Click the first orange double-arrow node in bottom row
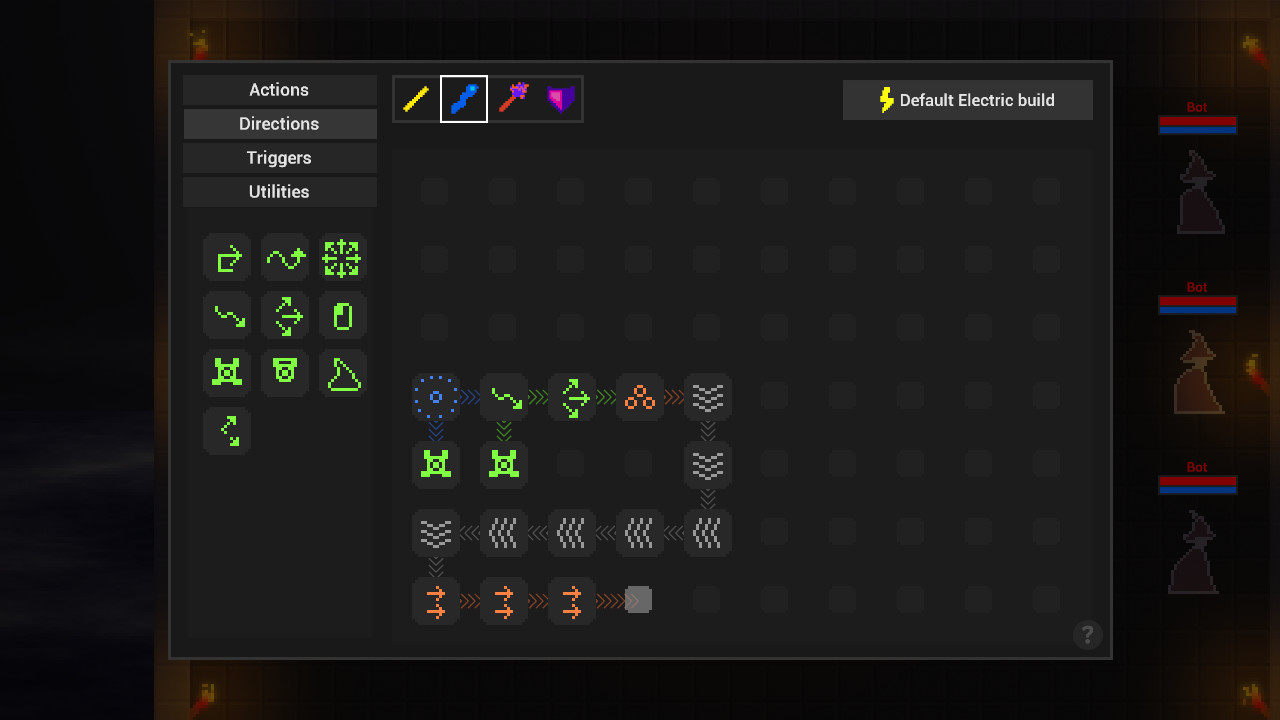 [x=436, y=601]
